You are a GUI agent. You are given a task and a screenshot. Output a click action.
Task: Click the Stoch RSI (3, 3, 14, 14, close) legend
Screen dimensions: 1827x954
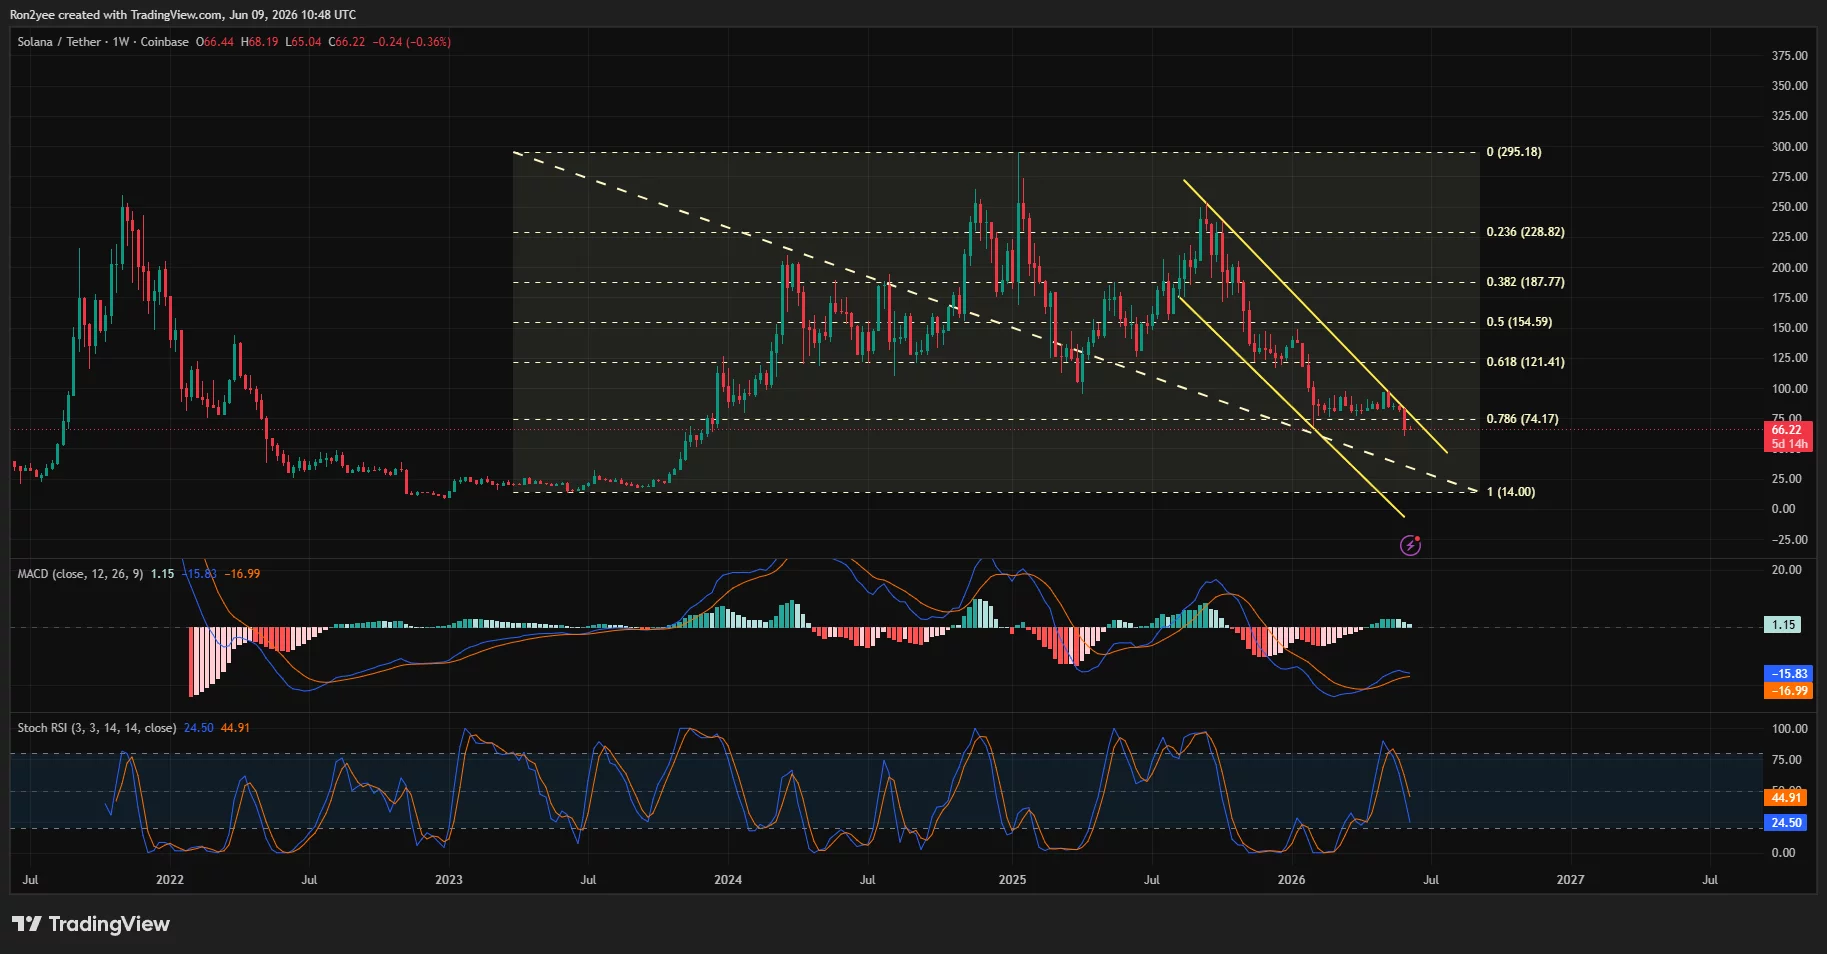pos(97,728)
